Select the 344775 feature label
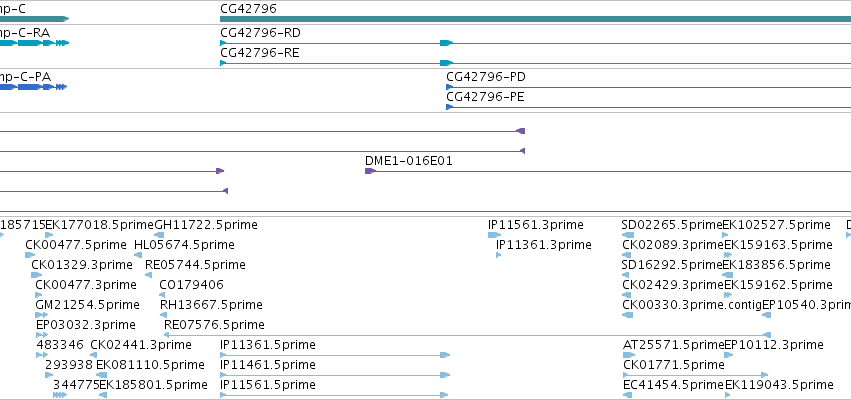This screenshot has height=400, width=851. pyautogui.click(x=76, y=385)
